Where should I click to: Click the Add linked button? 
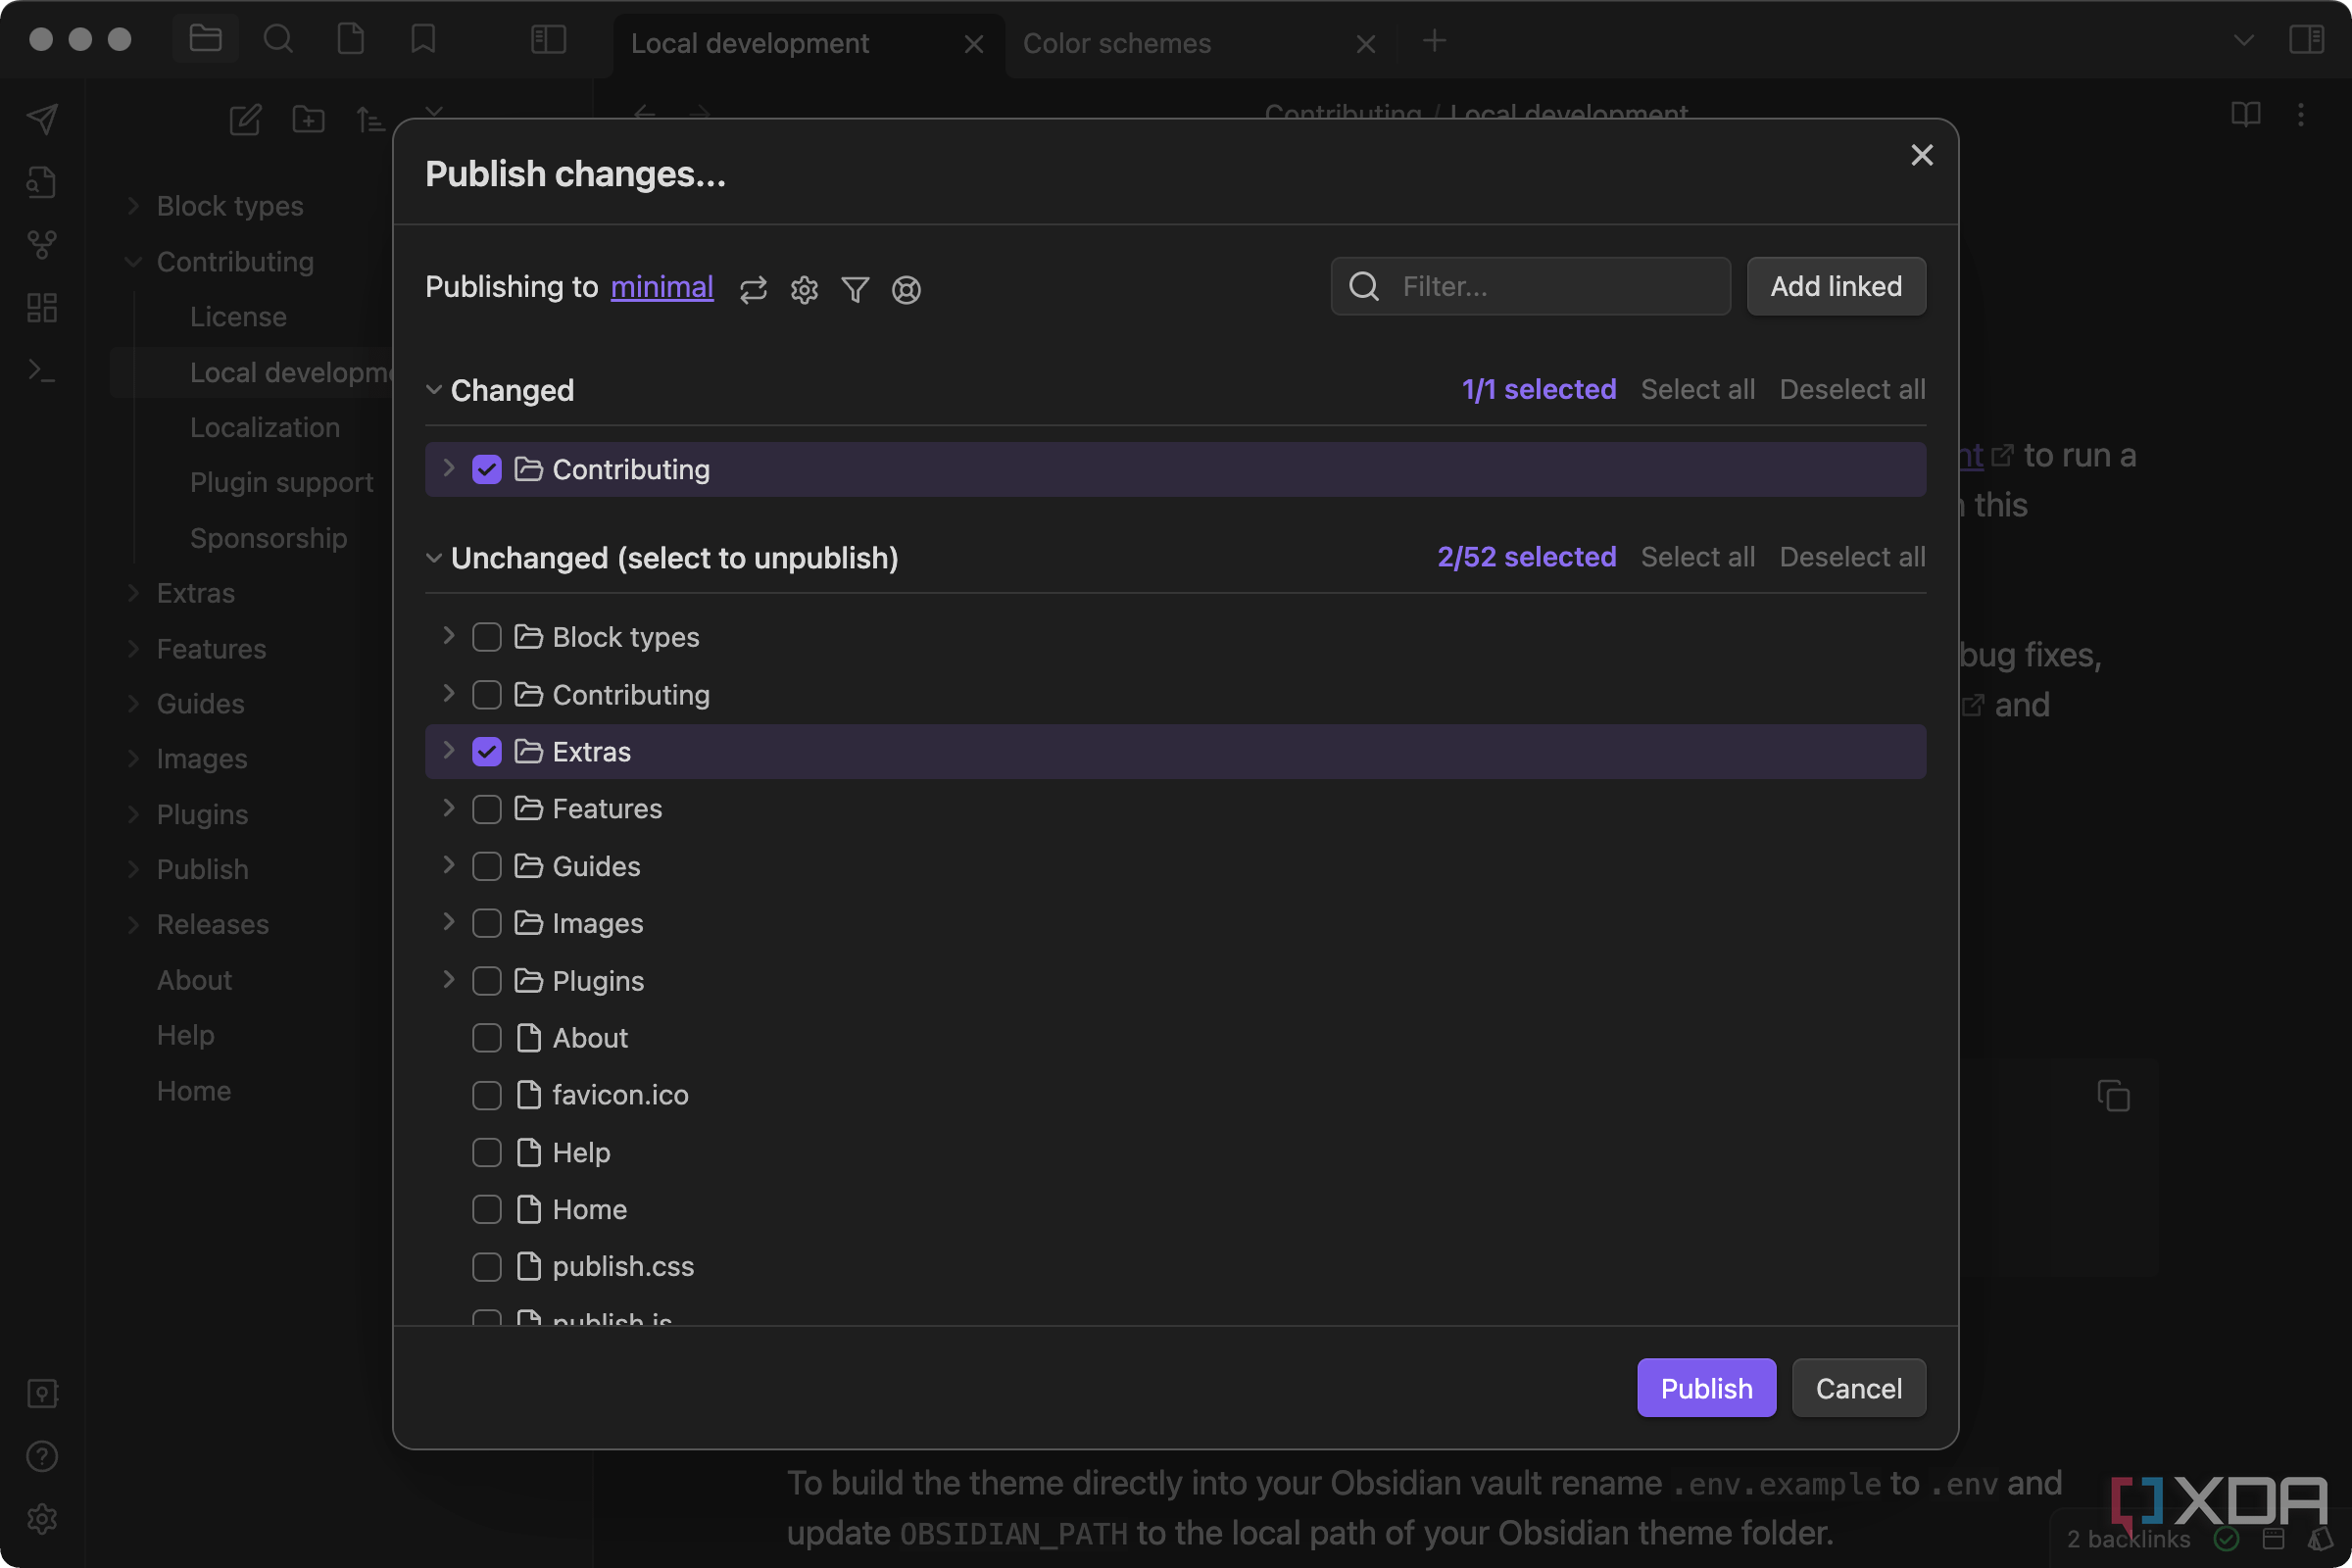click(1836, 286)
